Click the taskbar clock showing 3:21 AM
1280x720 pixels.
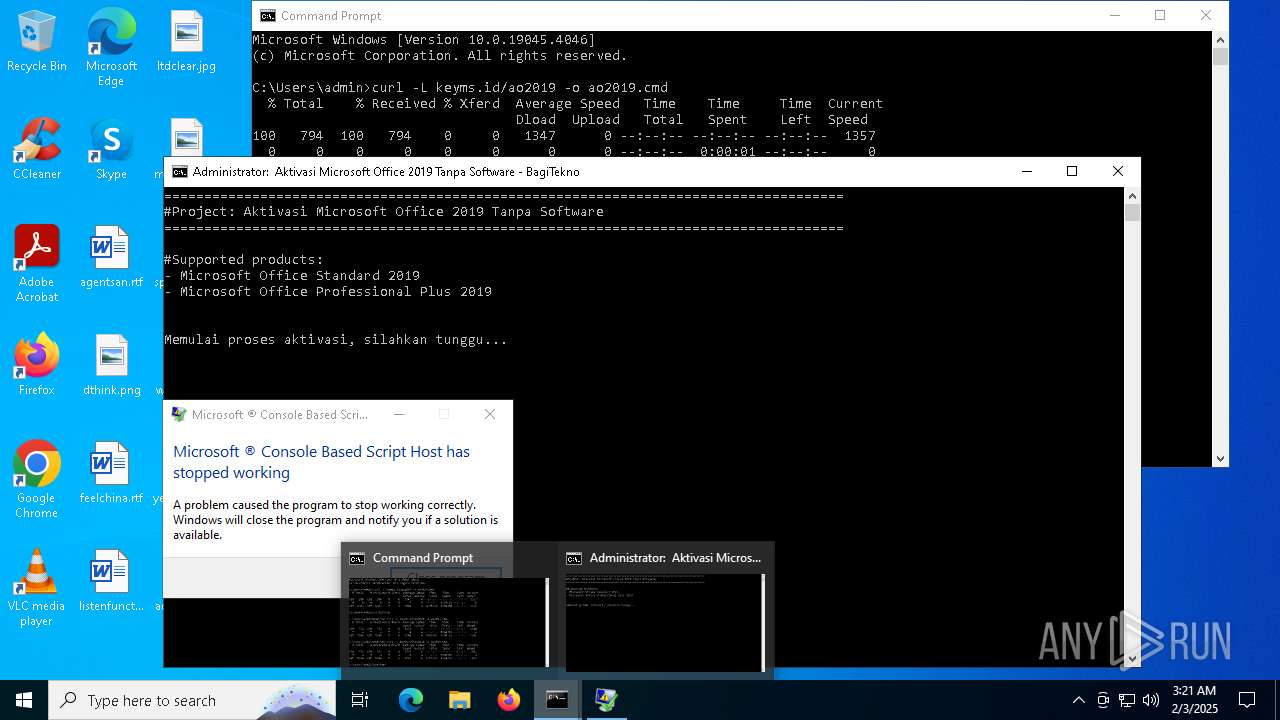[1194, 700]
